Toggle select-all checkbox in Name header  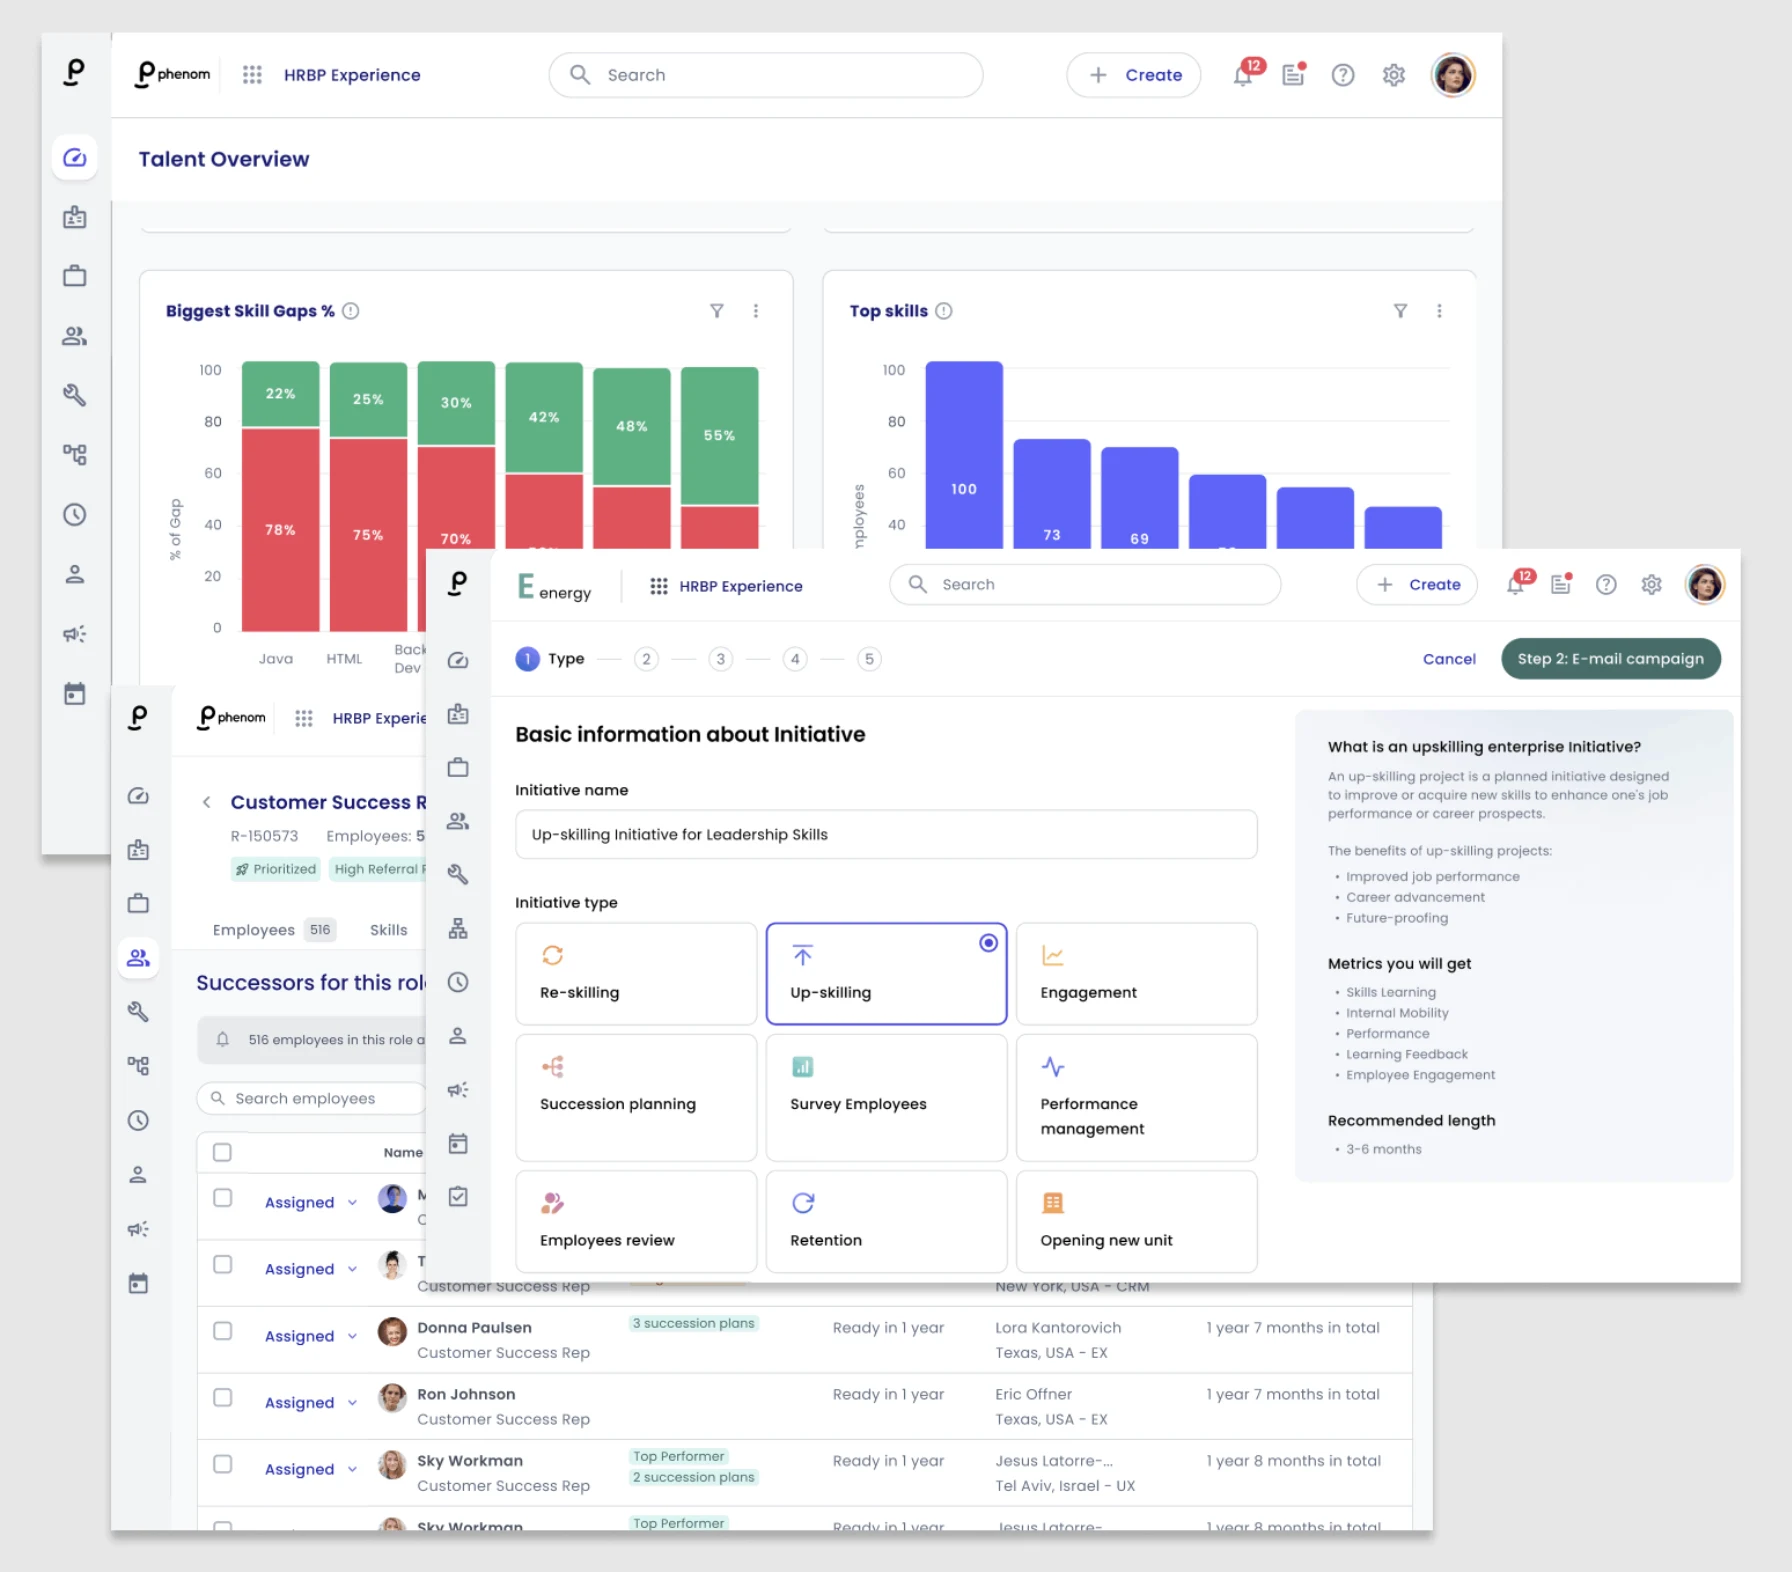coord(223,1153)
